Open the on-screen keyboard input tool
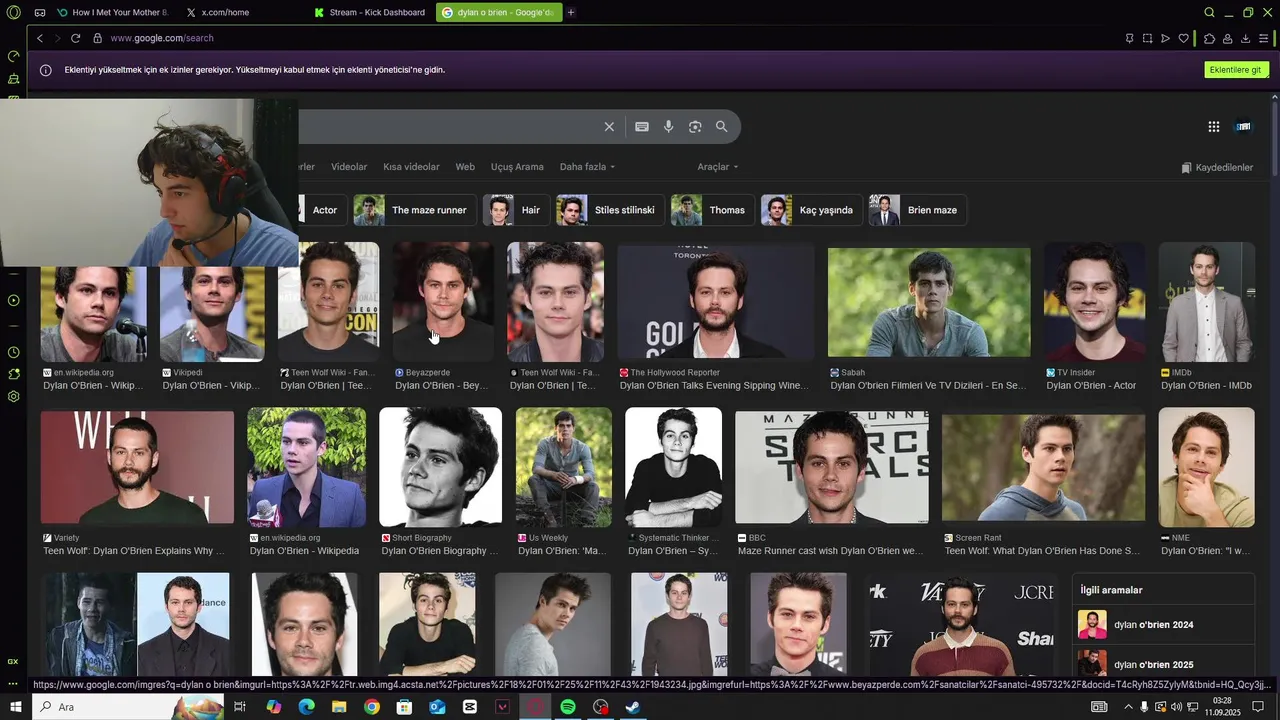Image resolution: width=1280 pixels, height=720 pixels. coord(642,127)
